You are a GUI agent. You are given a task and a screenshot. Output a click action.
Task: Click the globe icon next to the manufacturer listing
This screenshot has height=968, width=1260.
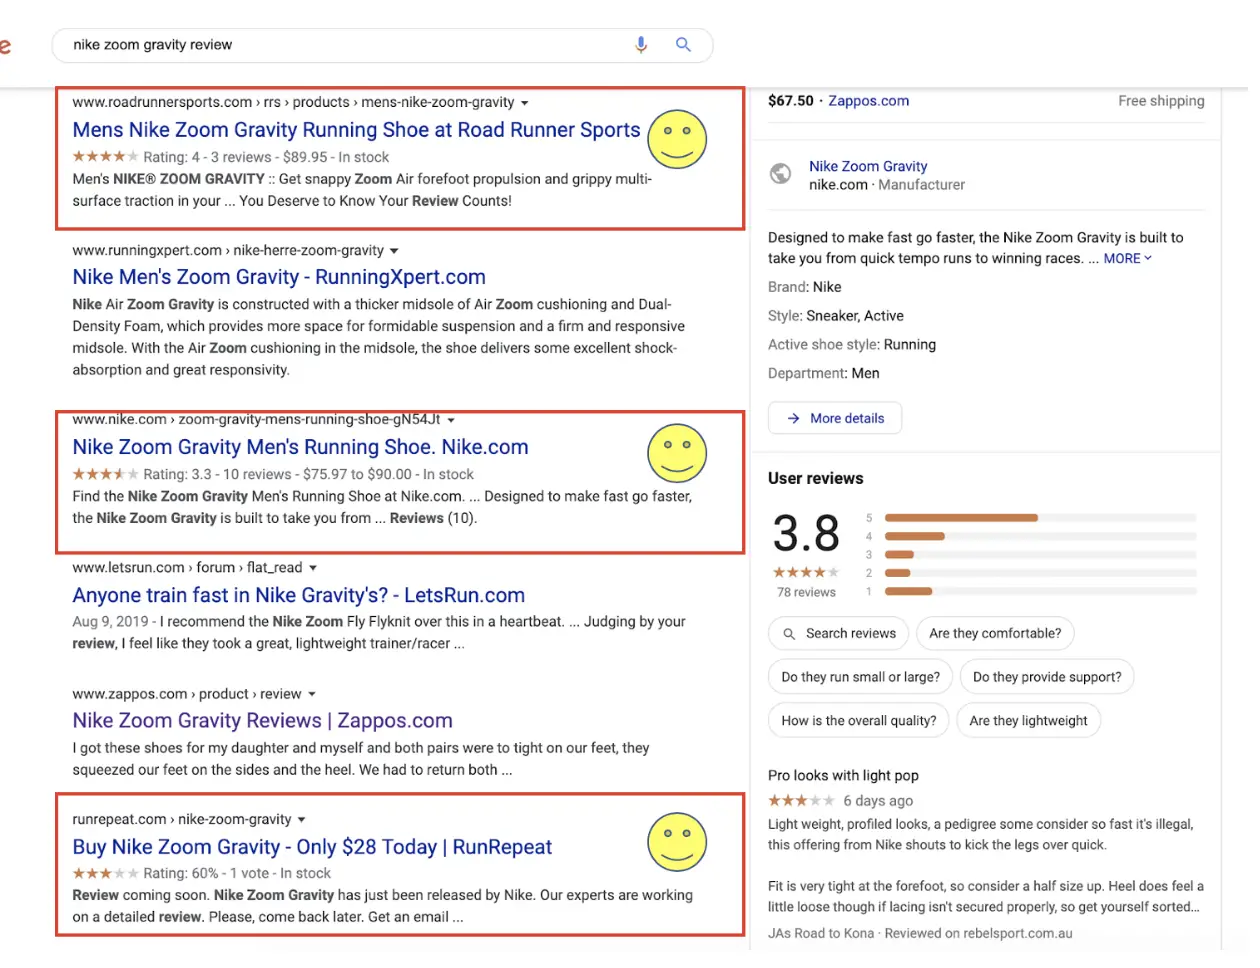[x=780, y=173]
